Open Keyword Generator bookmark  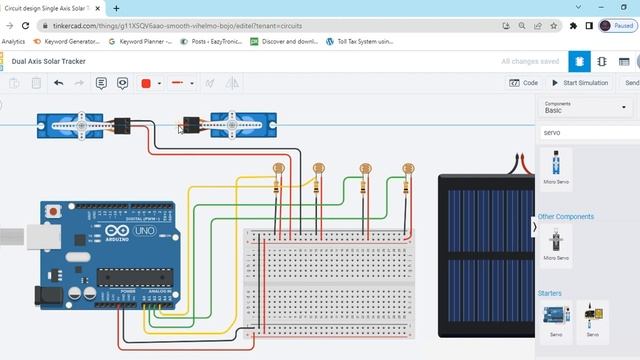pos(67,41)
